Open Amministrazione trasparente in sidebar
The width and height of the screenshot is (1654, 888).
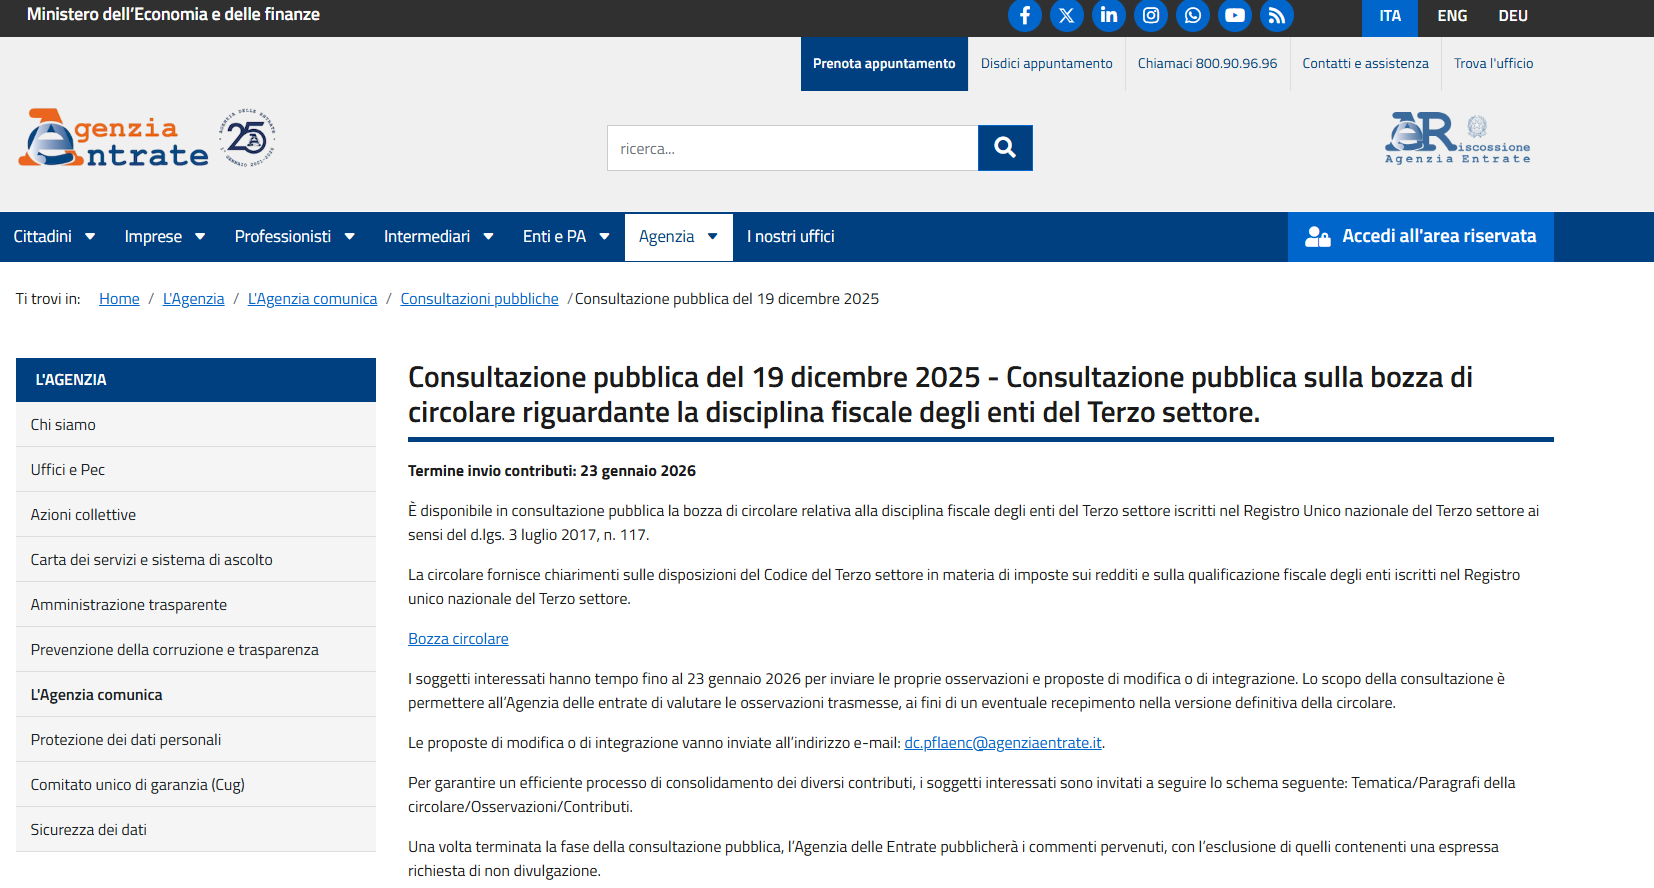129,605
